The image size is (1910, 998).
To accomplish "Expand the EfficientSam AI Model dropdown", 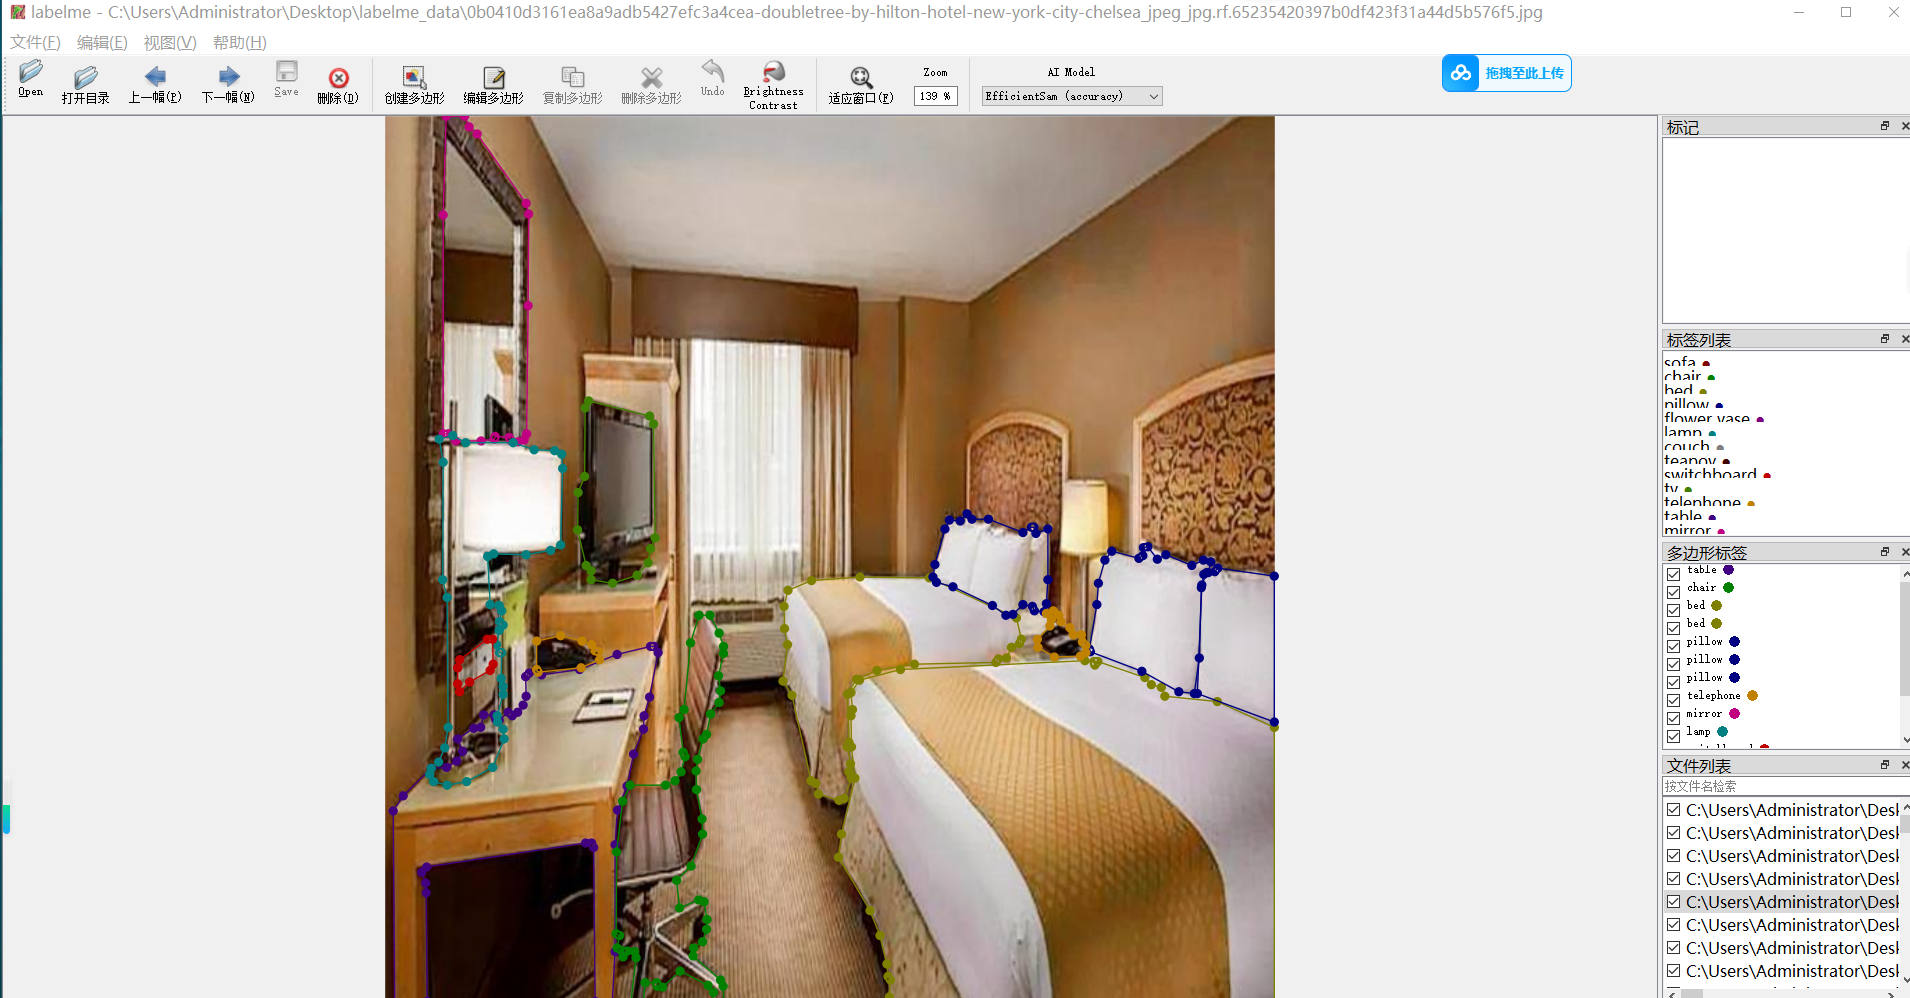I will point(1153,97).
